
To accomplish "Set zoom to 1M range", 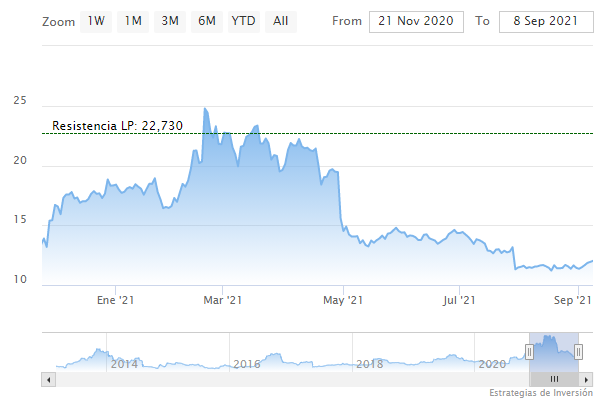I will coord(132,20).
